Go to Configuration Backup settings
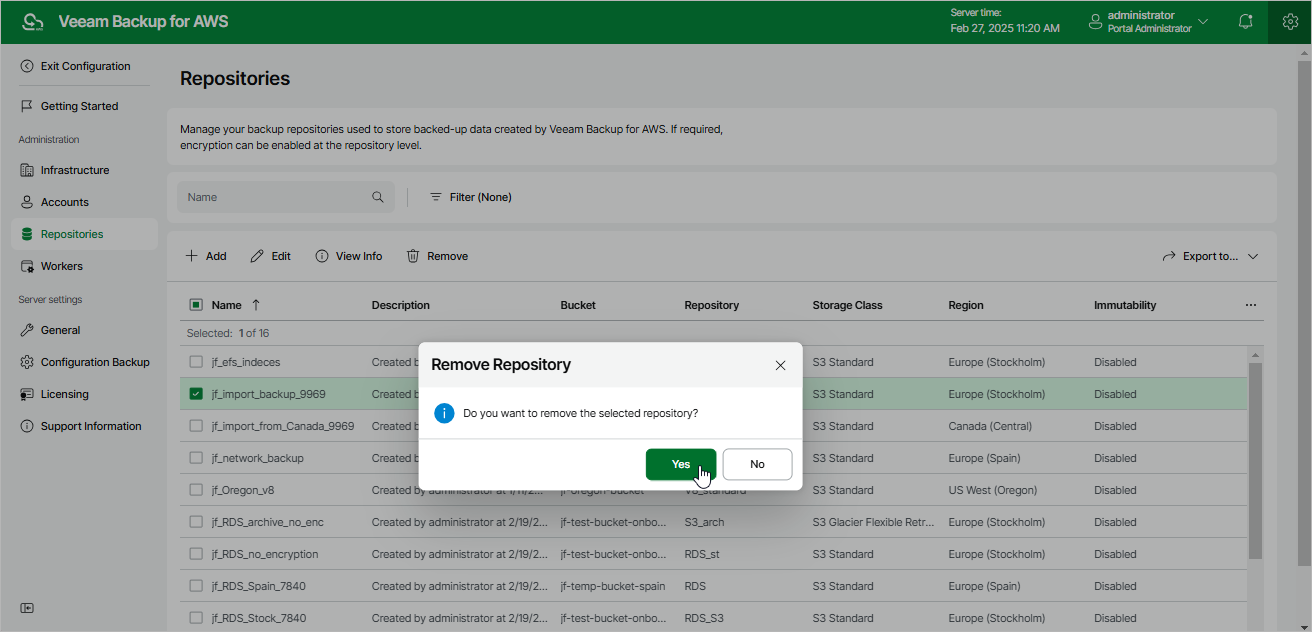The height and width of the screenshot is (632, 1312). click(95, 362)
